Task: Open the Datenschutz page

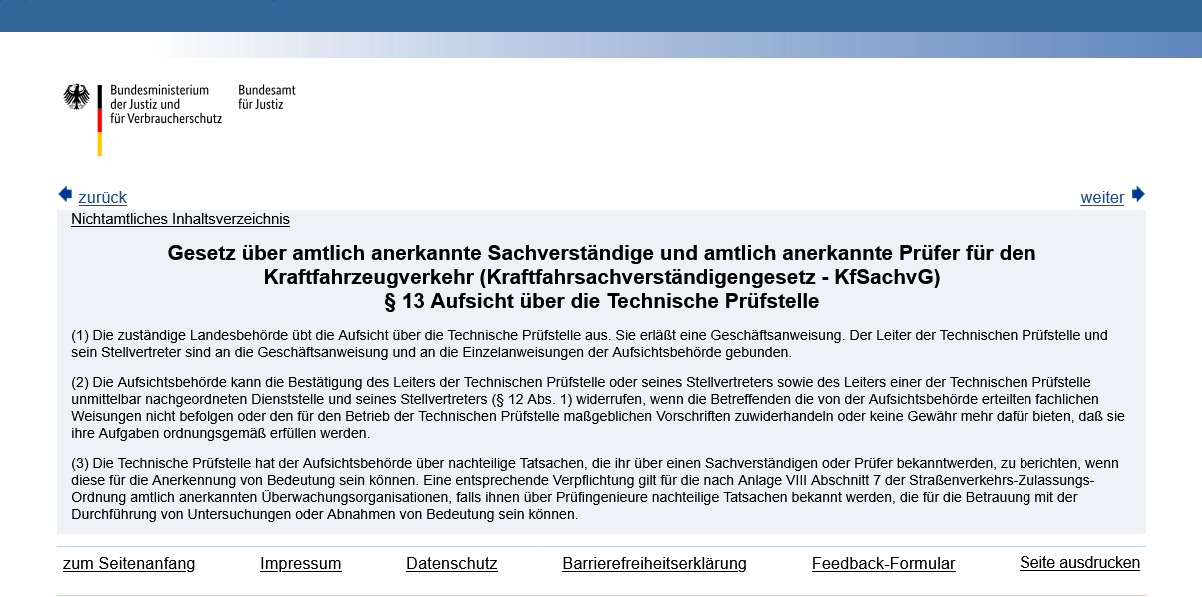Action: 451,563
